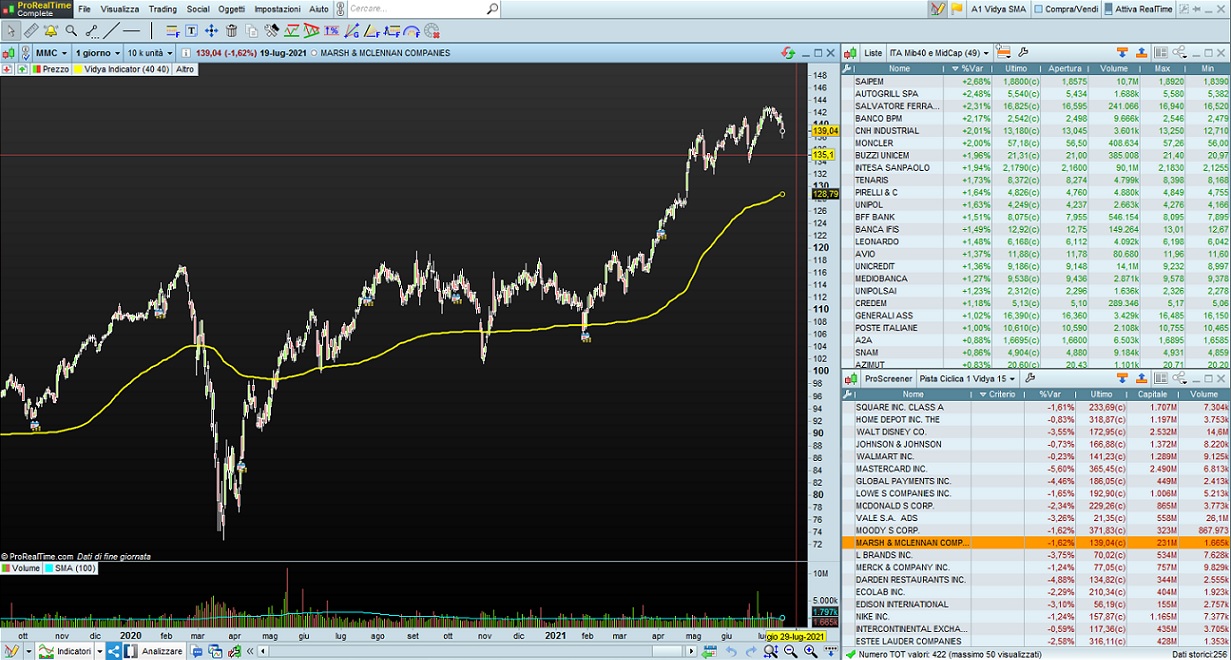Screen dimensions: 1231x660
Task: Select the move objects tool
Action: (211, 31)
